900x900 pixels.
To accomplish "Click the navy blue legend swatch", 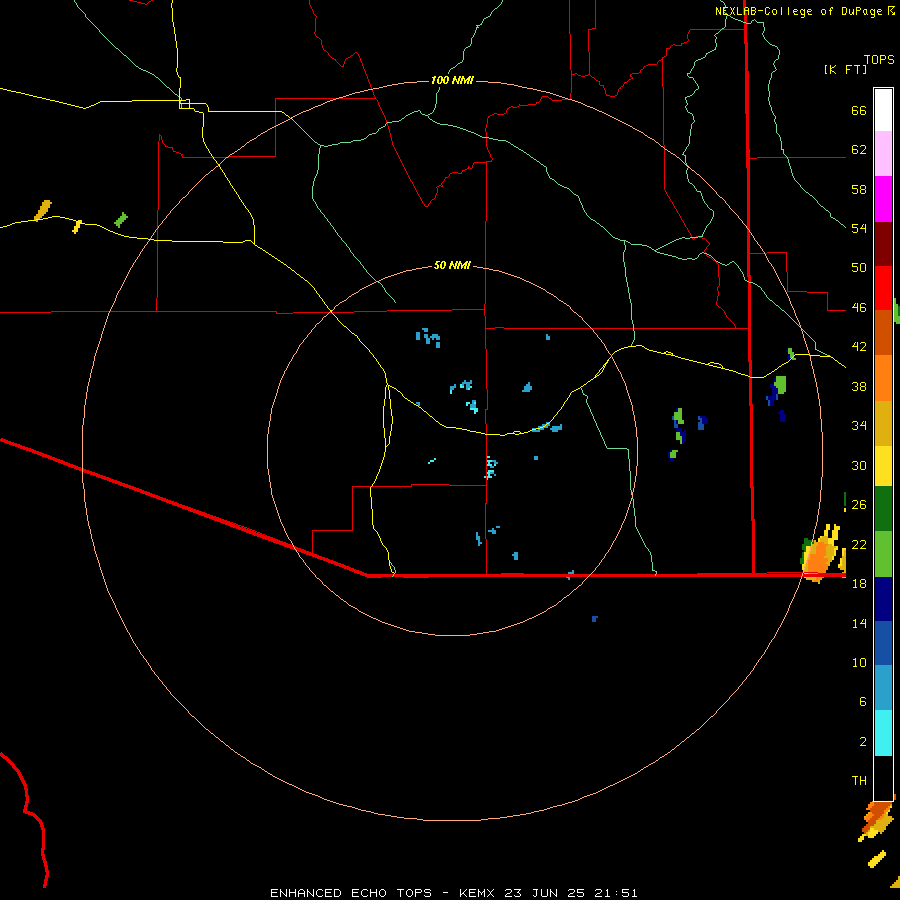I will pyautogui.click(x=883, y=599).
